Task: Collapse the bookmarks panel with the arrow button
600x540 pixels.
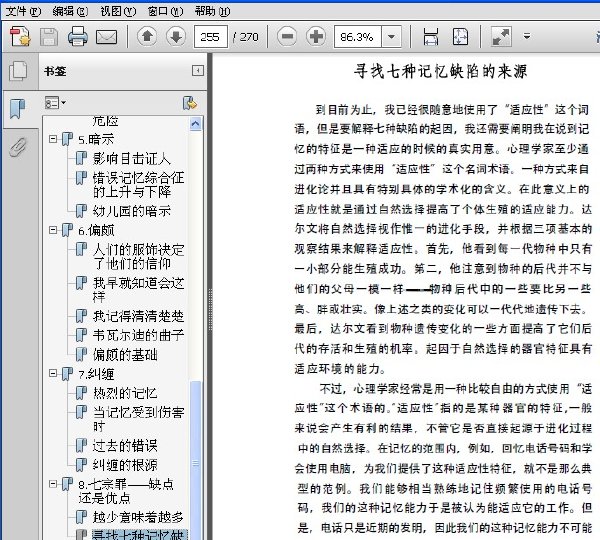Action: tap(198, 71)
